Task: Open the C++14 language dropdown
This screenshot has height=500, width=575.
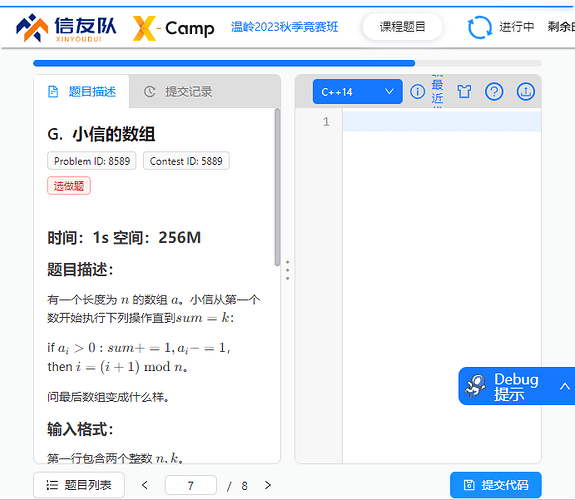Action: 358,92
